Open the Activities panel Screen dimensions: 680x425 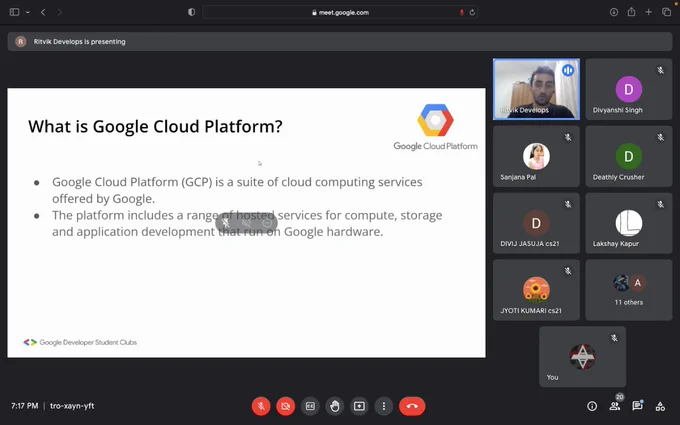(660, 406)
